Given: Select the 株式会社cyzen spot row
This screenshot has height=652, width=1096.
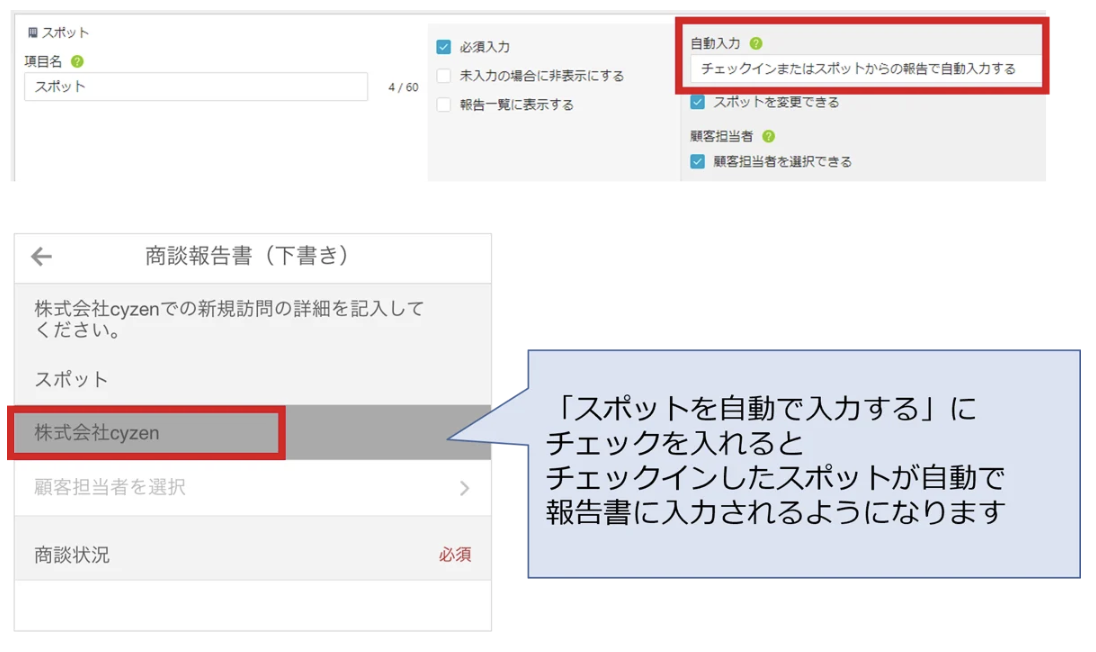Looking at the screenshot, I should 252,433.
